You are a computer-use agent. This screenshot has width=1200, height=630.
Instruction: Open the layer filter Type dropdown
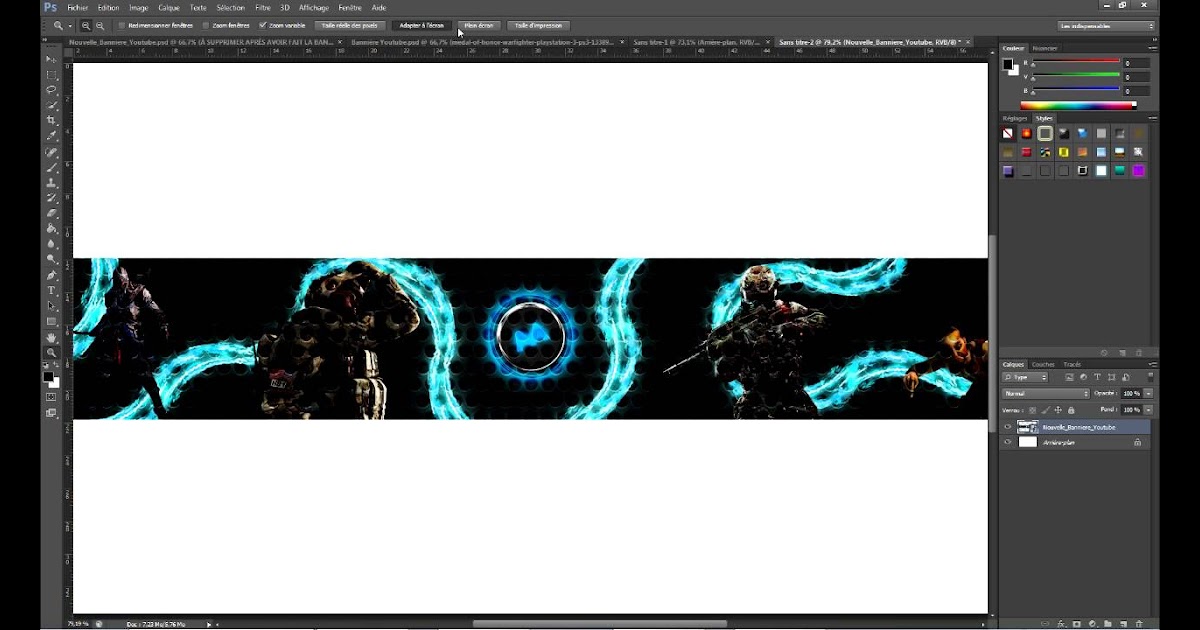tap(1025, 378)
